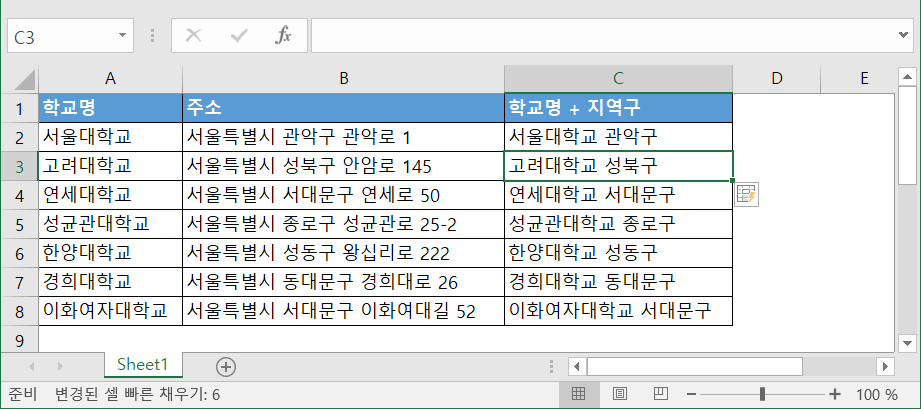Select column A header

pyautogui.click(x=110, y=79)
